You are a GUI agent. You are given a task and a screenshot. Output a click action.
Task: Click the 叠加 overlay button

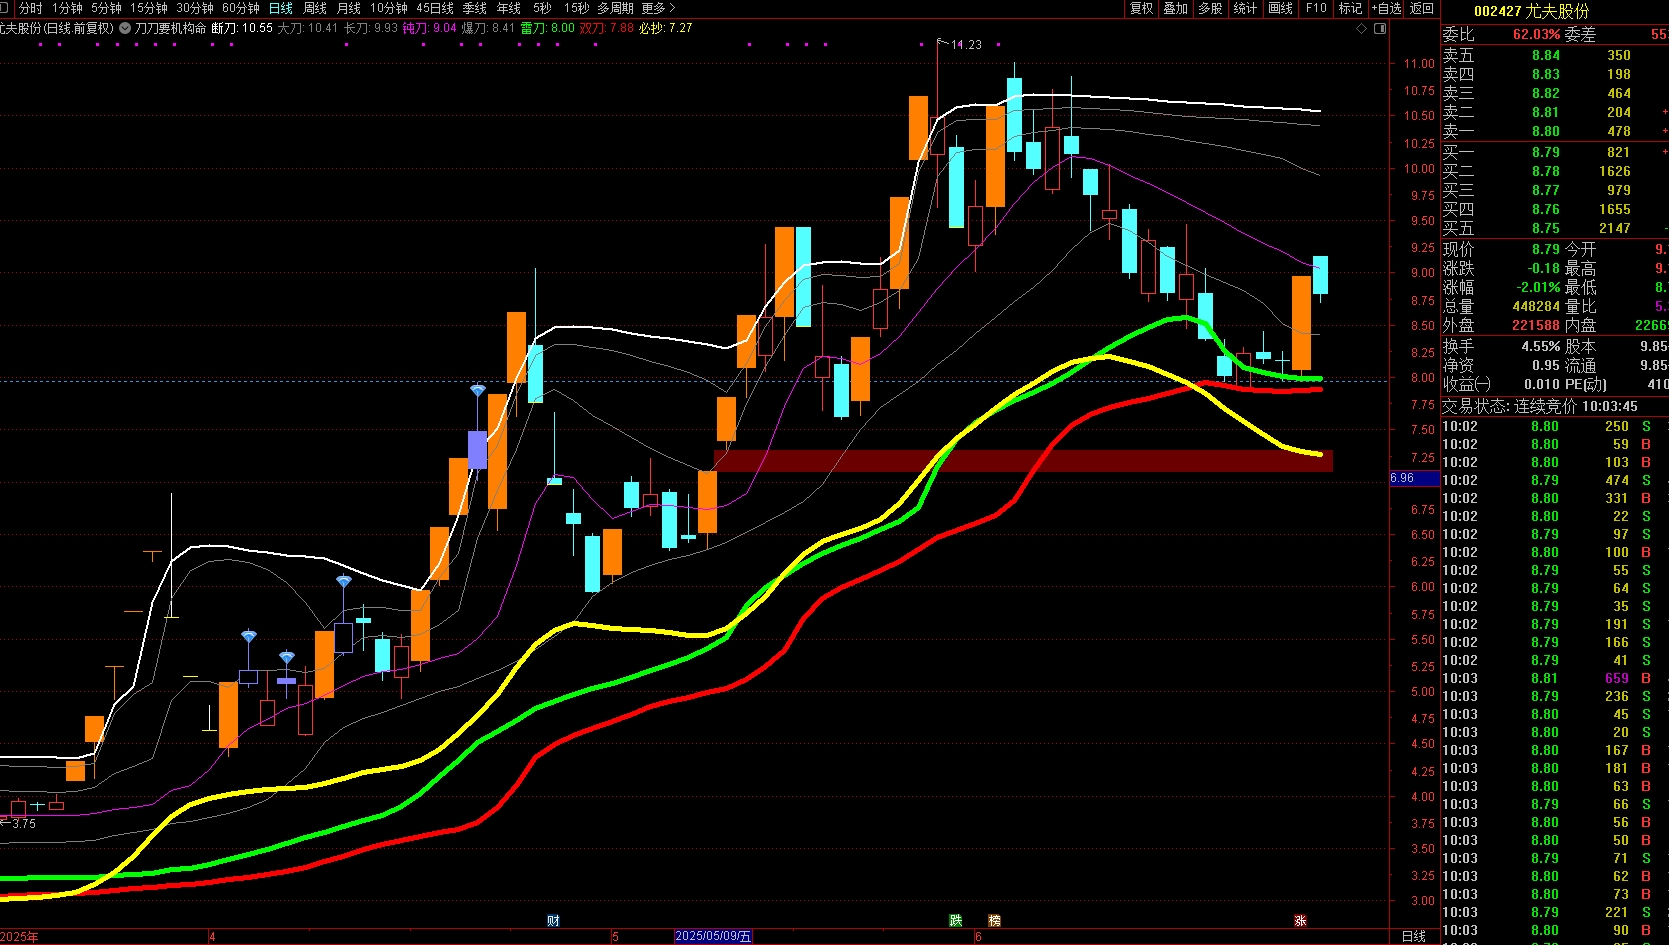tap(1176, 8)
